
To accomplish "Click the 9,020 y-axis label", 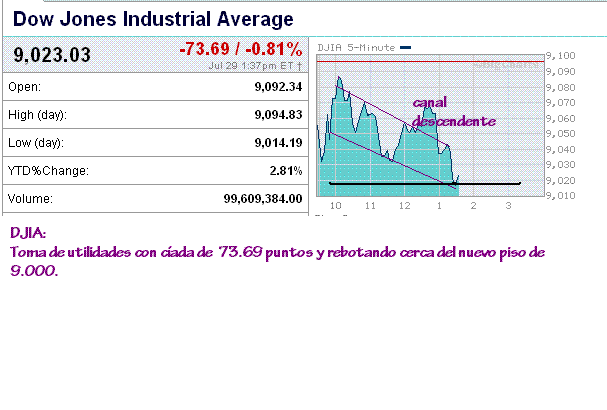I will pyautogui.click(x=561, y=180).
